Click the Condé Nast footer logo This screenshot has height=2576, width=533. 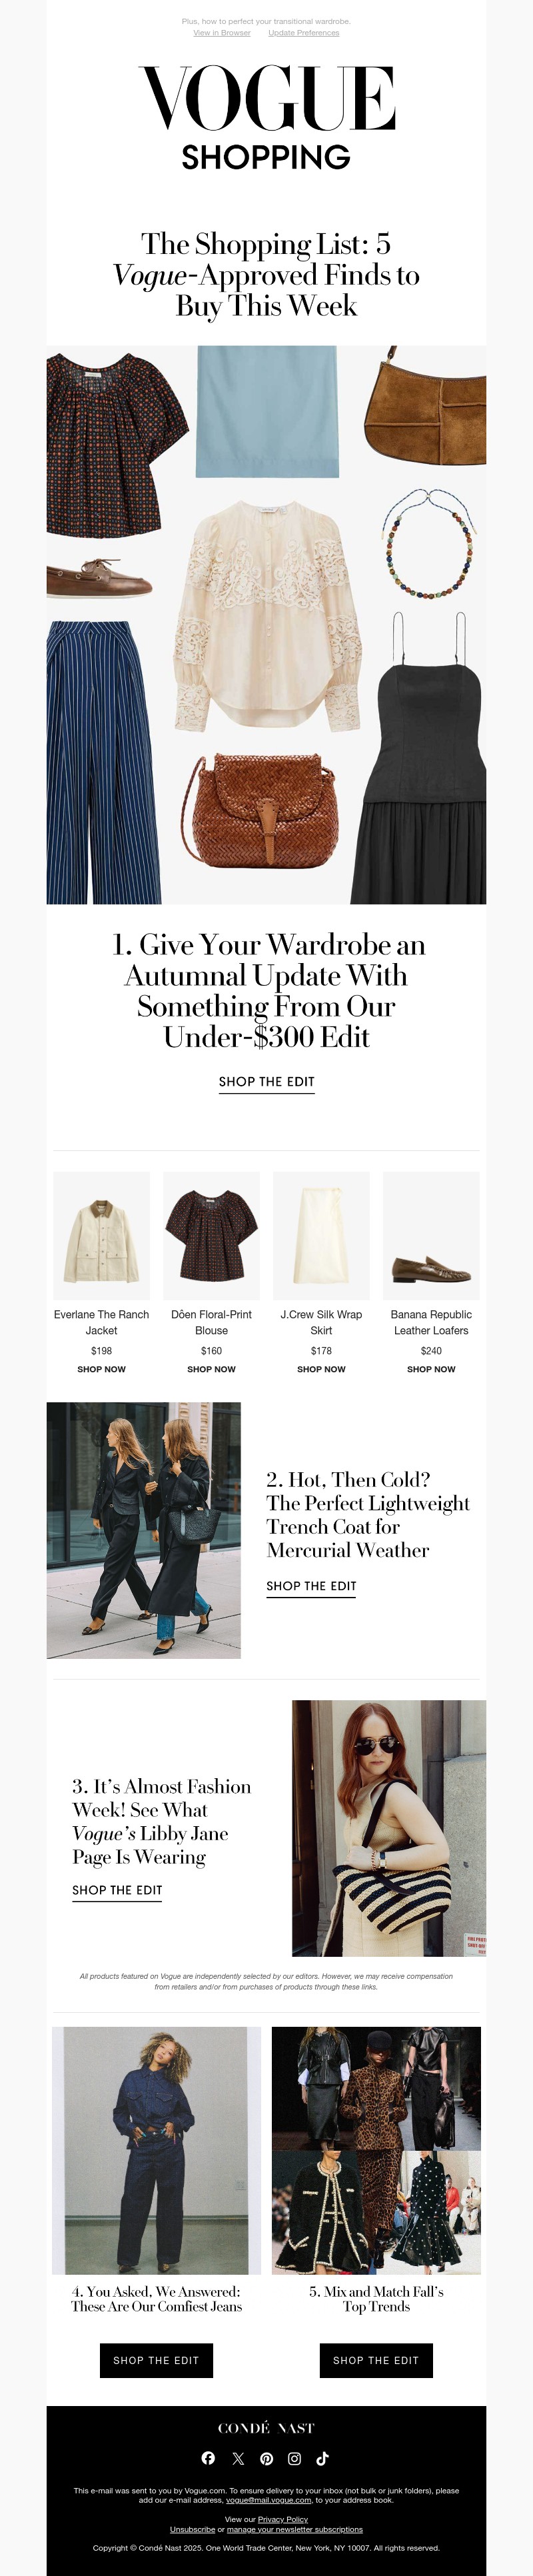266,2428
